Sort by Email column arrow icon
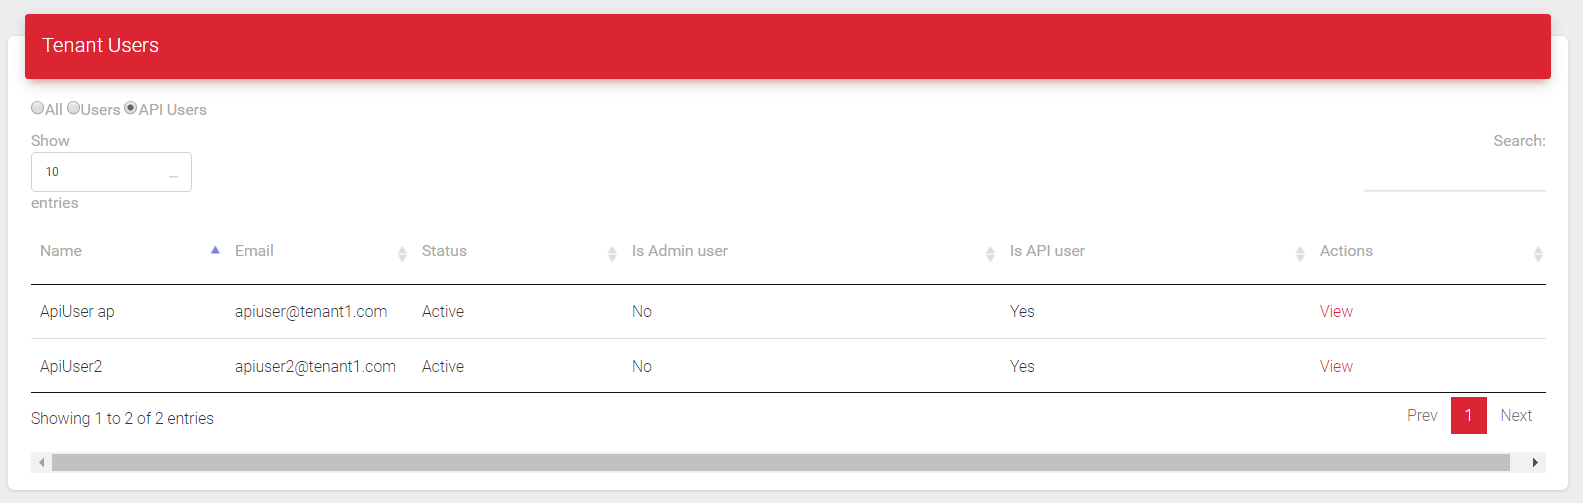The image size is (1583, 503). coord(402,254)
